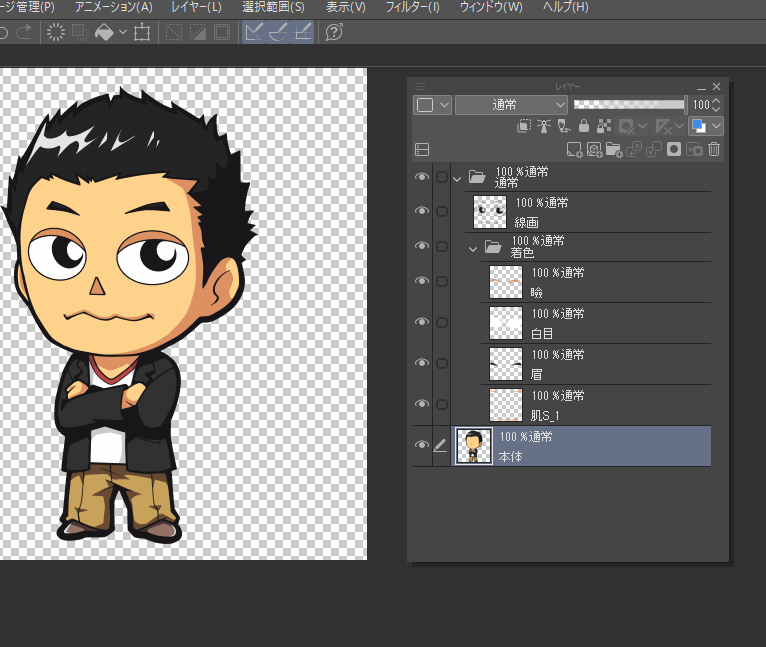The width and height of the screenshot is (766, 647).
Task: Open the blend mode 通常 dropdown
Action: pyautogui.click(x=511, y=104)
